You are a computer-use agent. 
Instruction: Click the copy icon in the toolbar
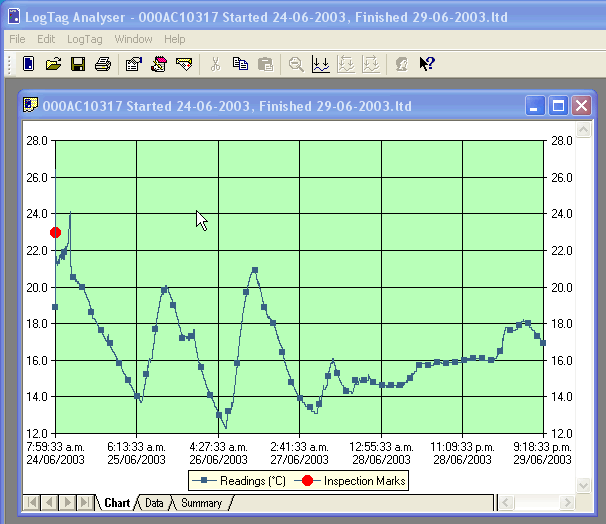240,64
